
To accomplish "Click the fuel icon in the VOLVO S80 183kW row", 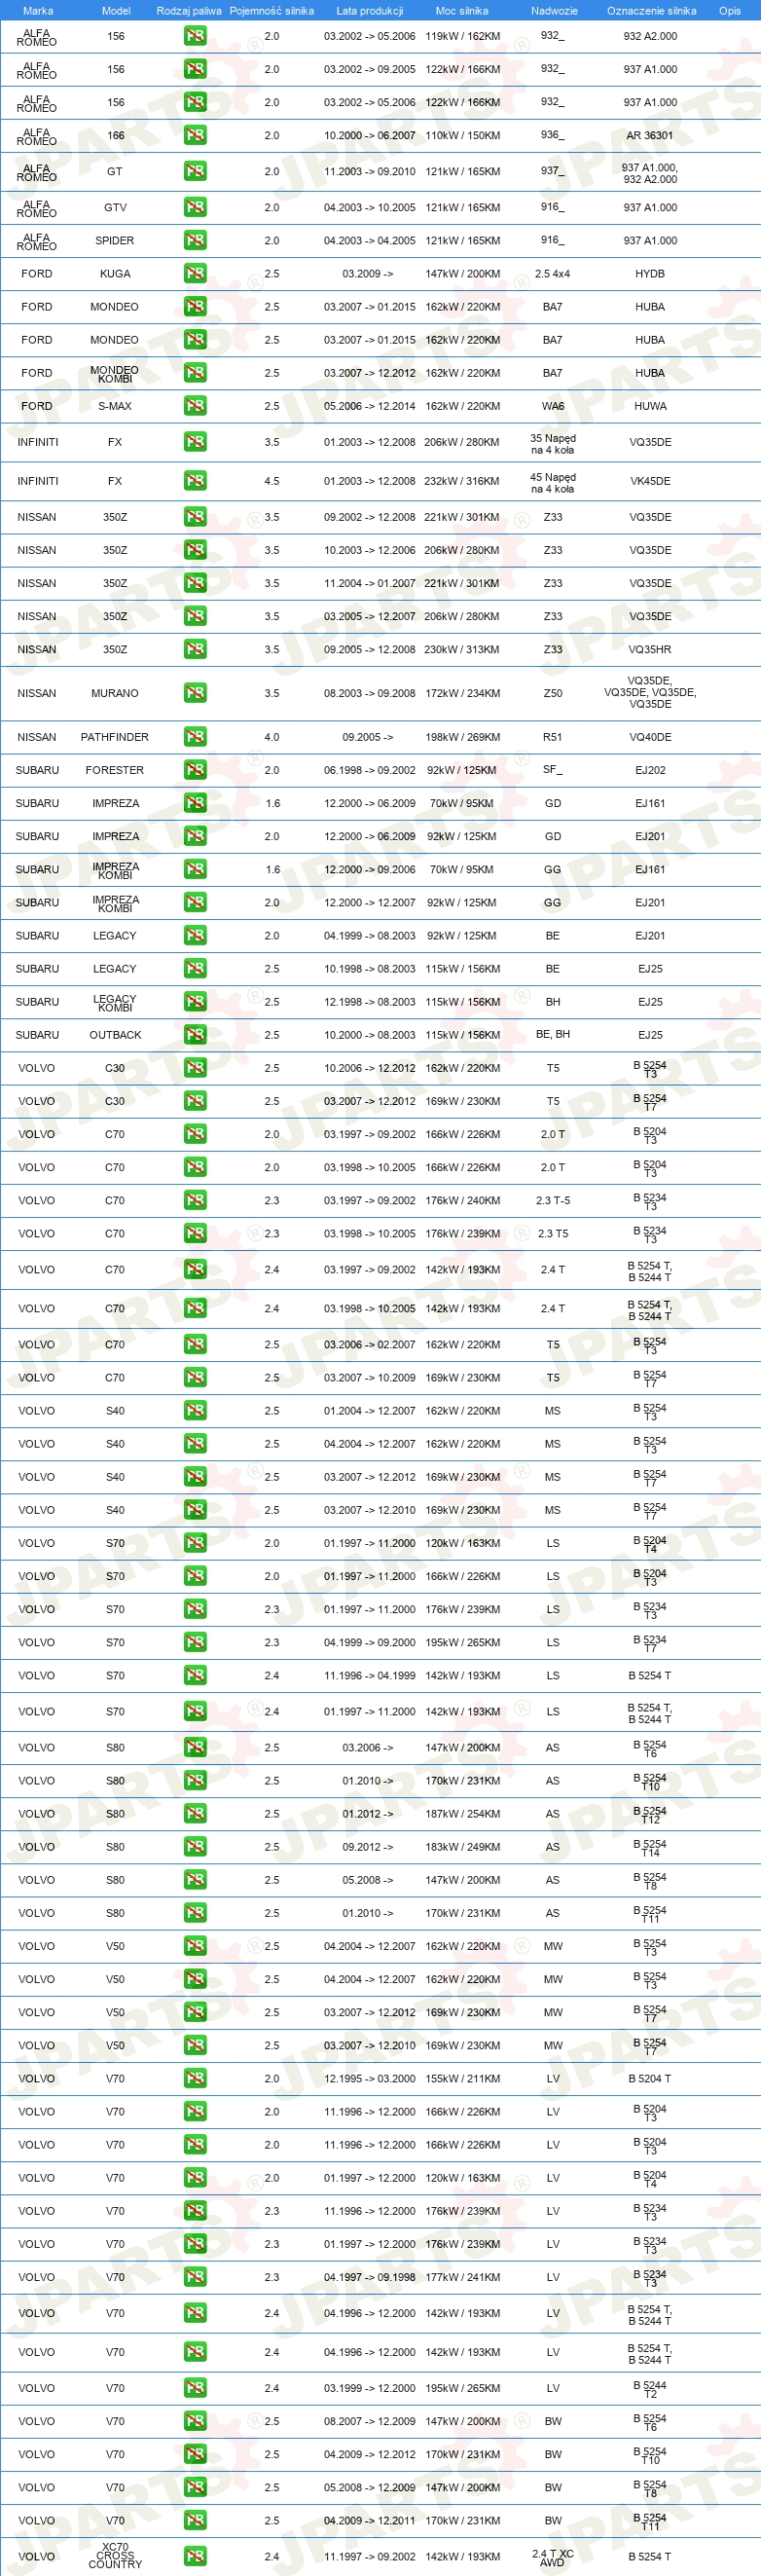I will click(195, 1847).
